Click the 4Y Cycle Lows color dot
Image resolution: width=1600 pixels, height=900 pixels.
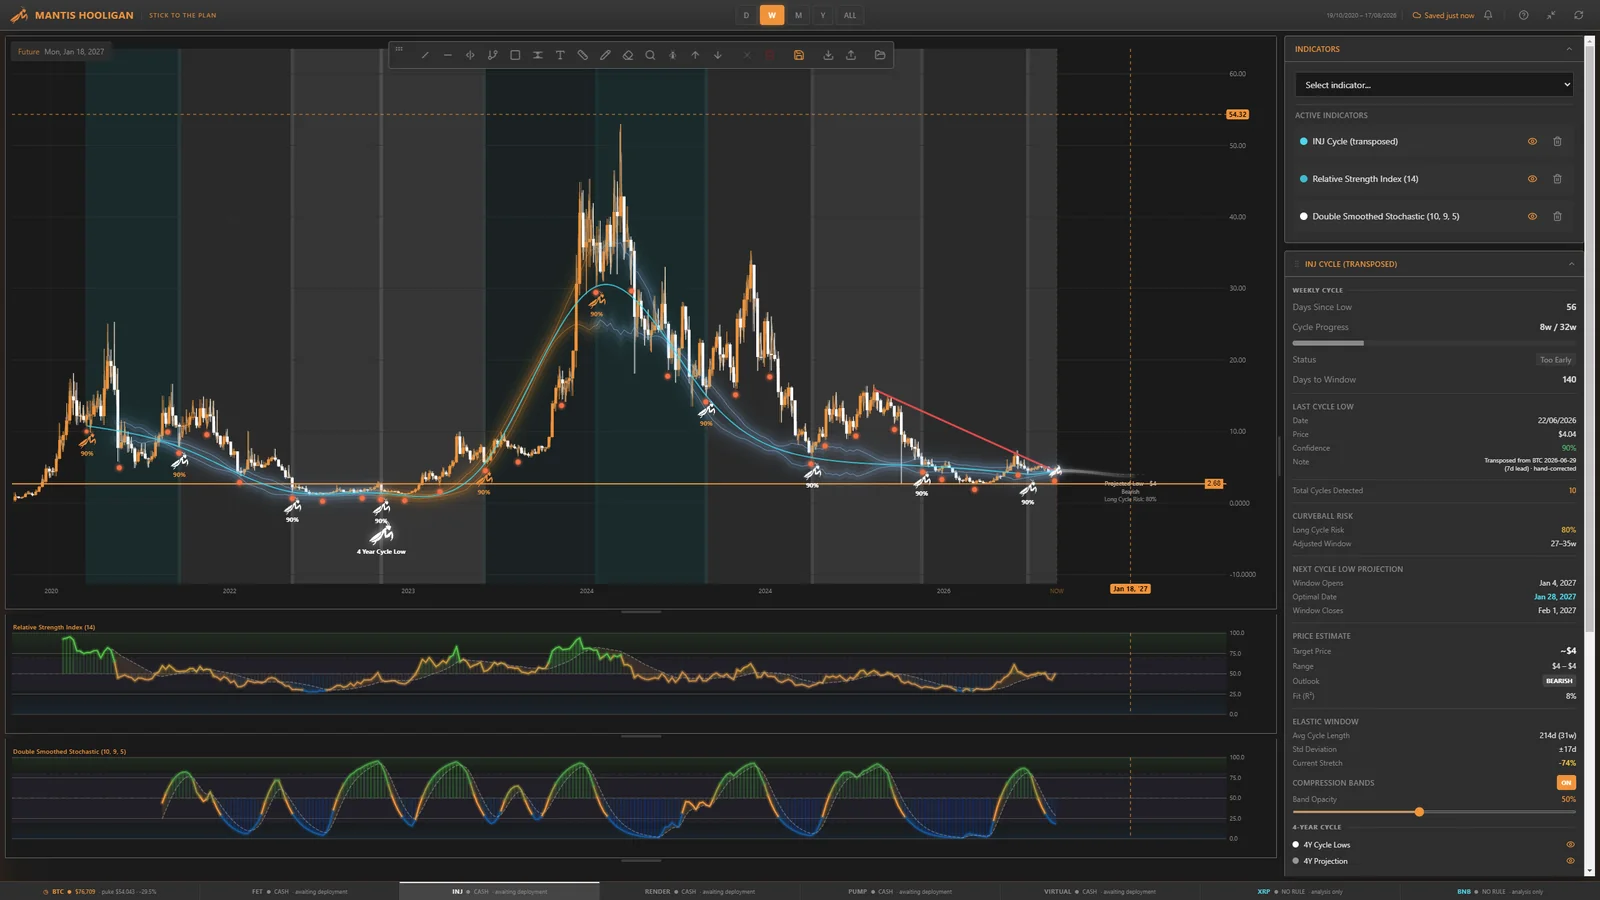1296,845
